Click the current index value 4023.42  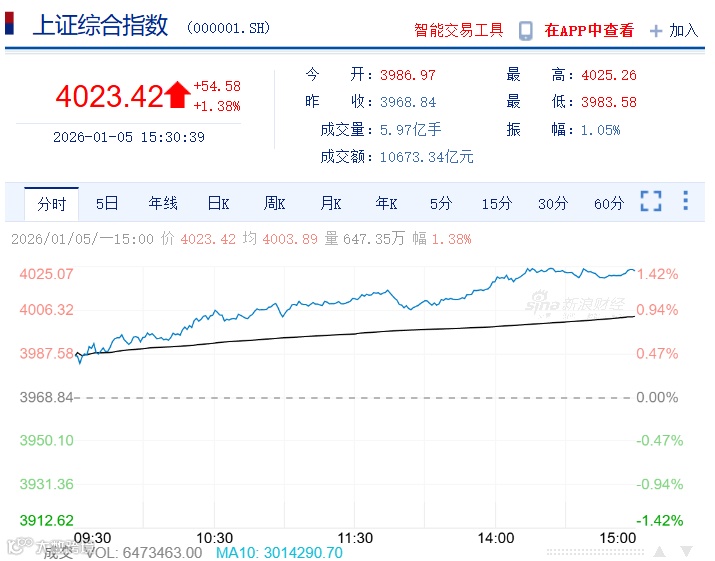(x=109, y=96)
